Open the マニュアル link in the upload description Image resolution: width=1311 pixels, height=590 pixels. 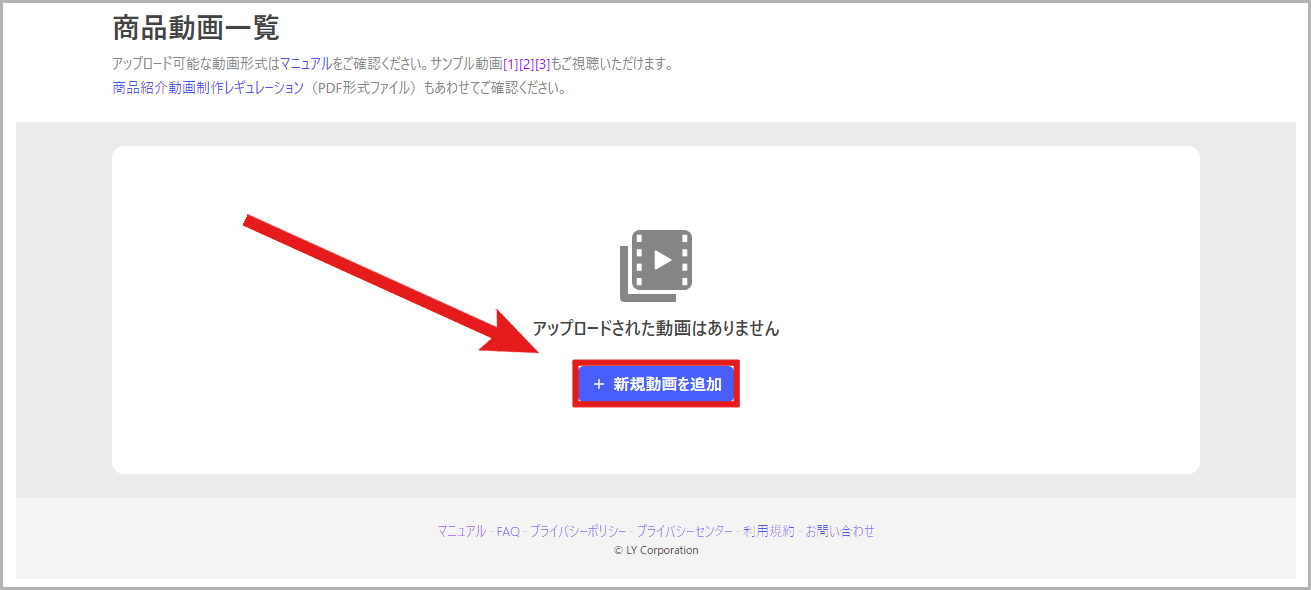tap(306, 64)
